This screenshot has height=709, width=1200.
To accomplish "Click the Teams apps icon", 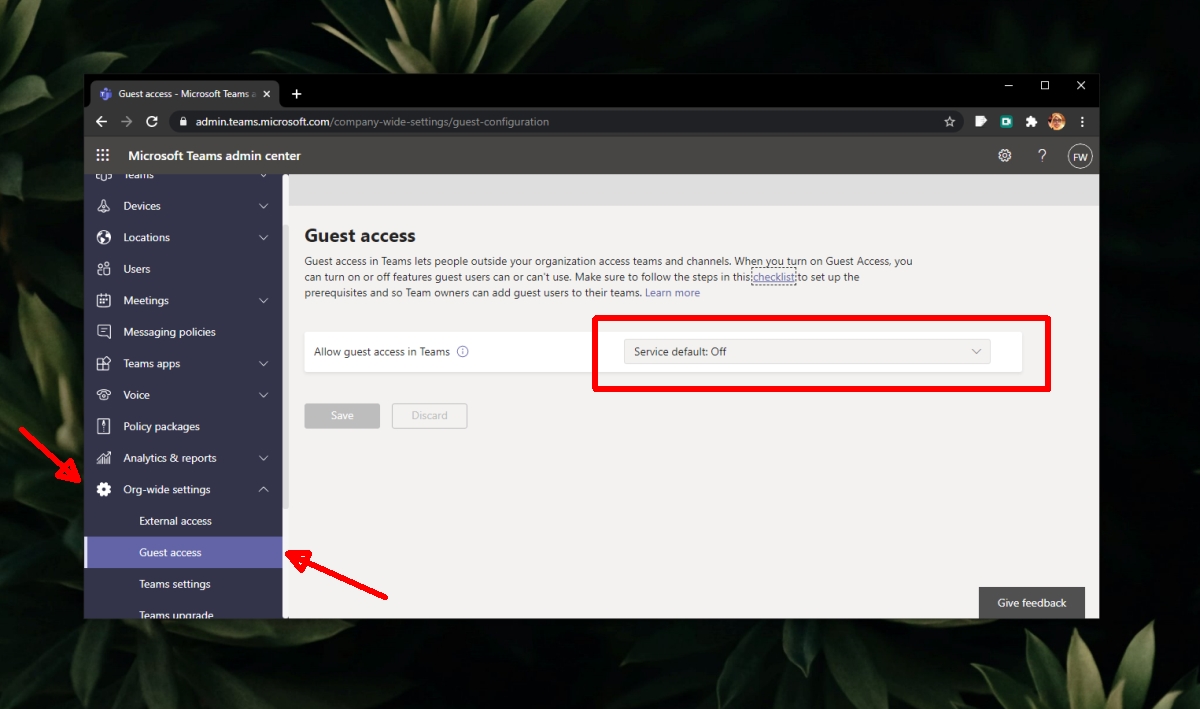I will point(103,363).
